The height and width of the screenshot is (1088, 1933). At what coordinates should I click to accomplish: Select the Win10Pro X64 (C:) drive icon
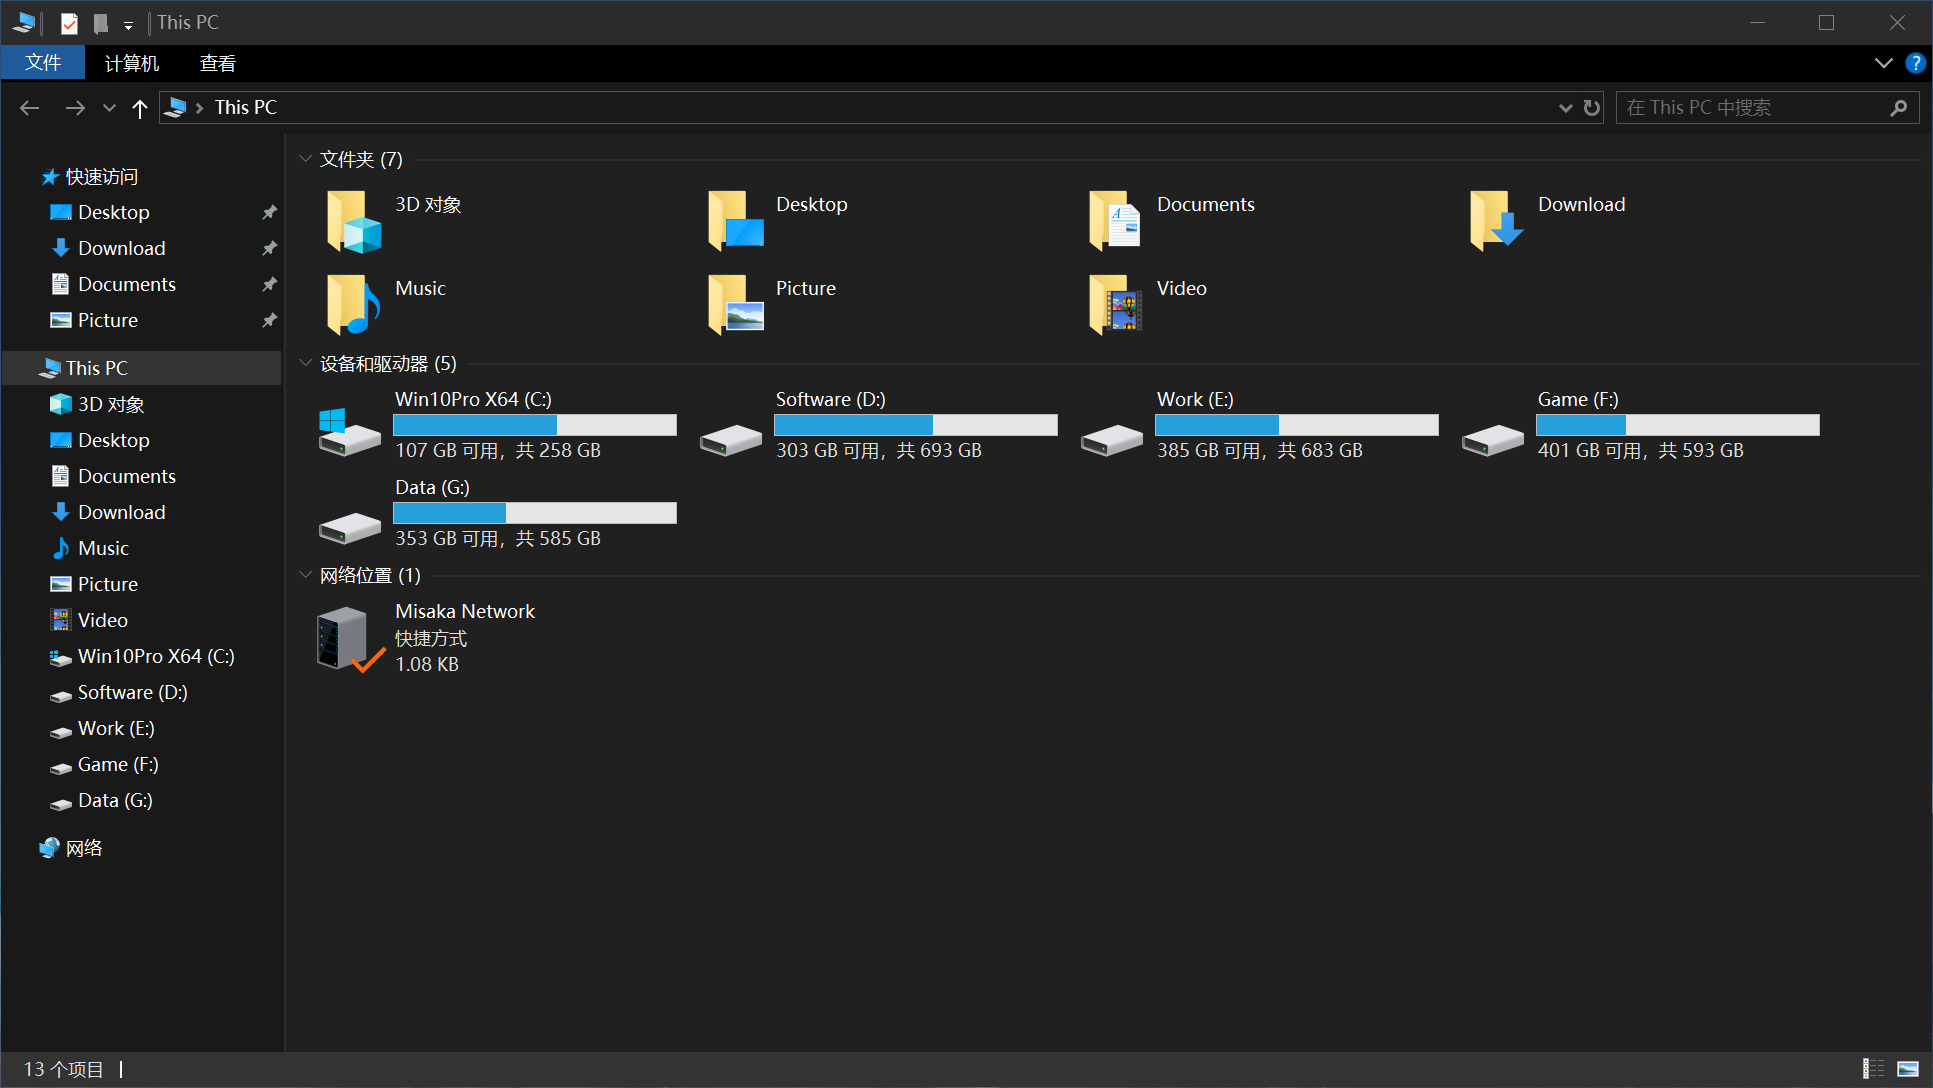(x=349, y=430)
